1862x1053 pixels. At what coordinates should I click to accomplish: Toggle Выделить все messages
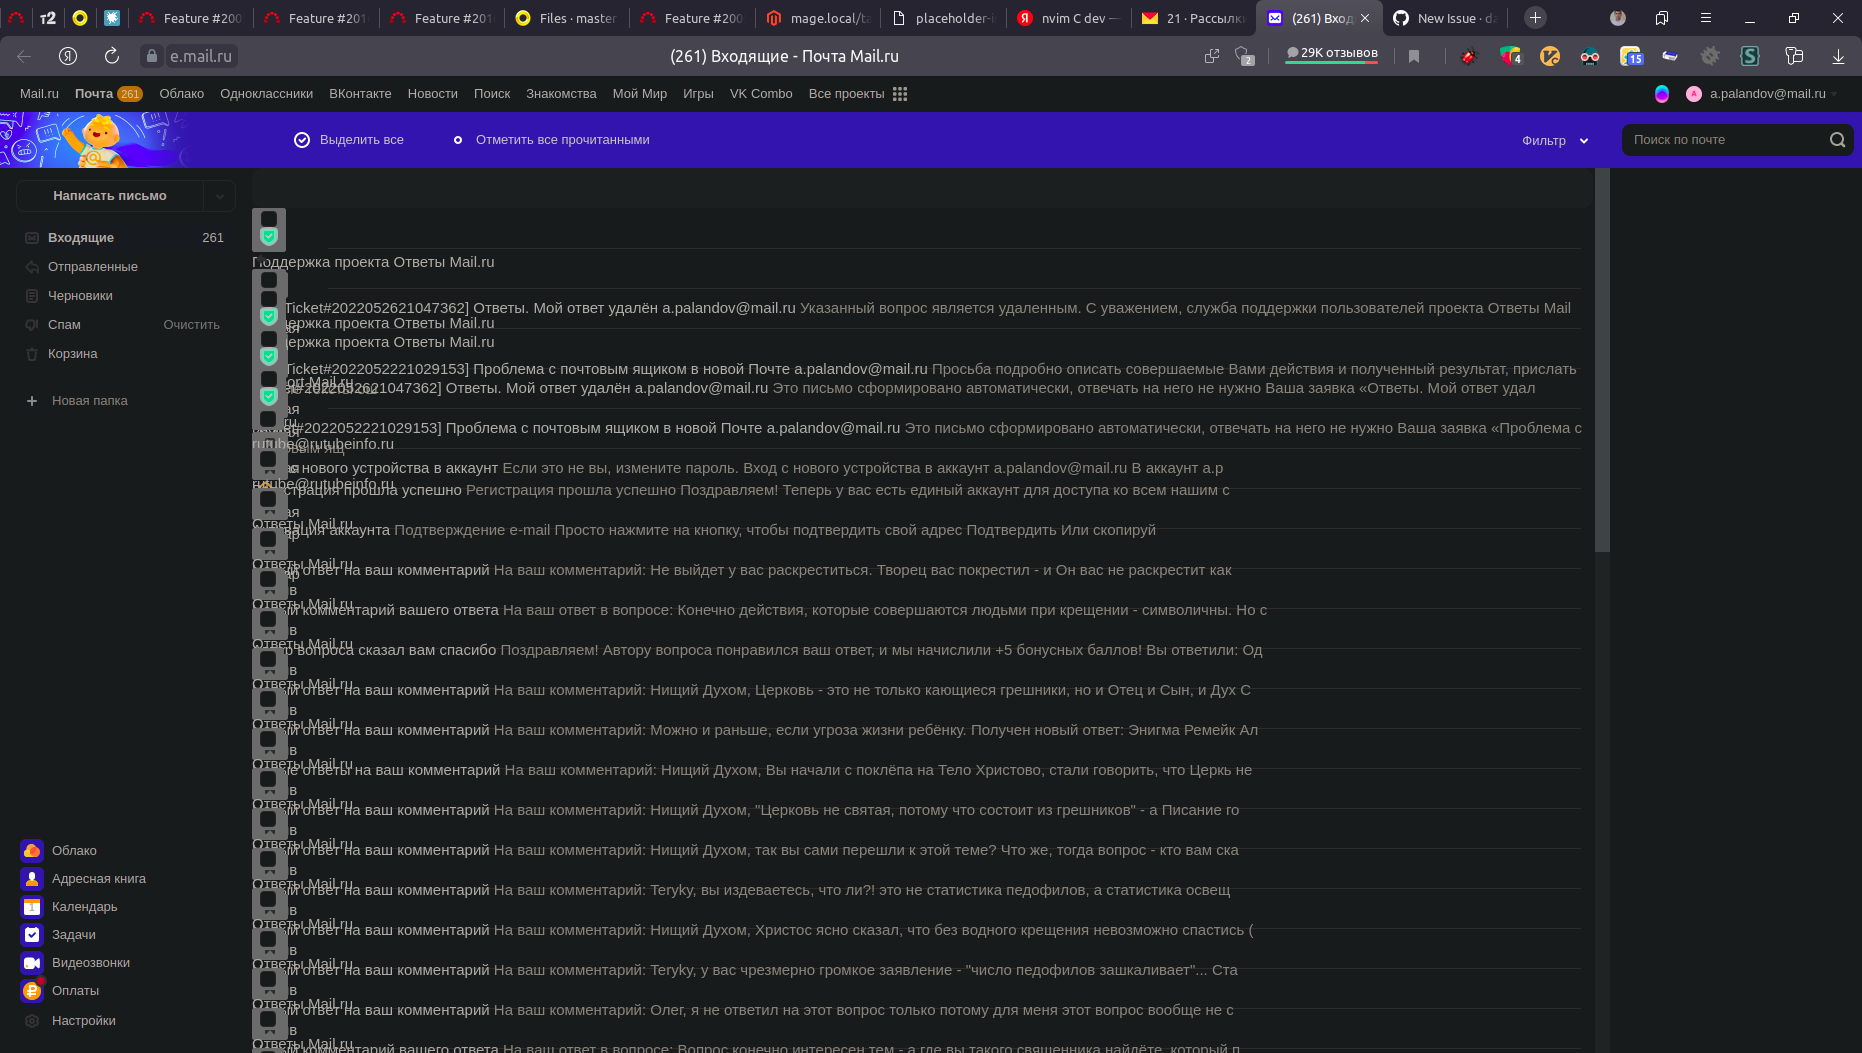(349, 140)
